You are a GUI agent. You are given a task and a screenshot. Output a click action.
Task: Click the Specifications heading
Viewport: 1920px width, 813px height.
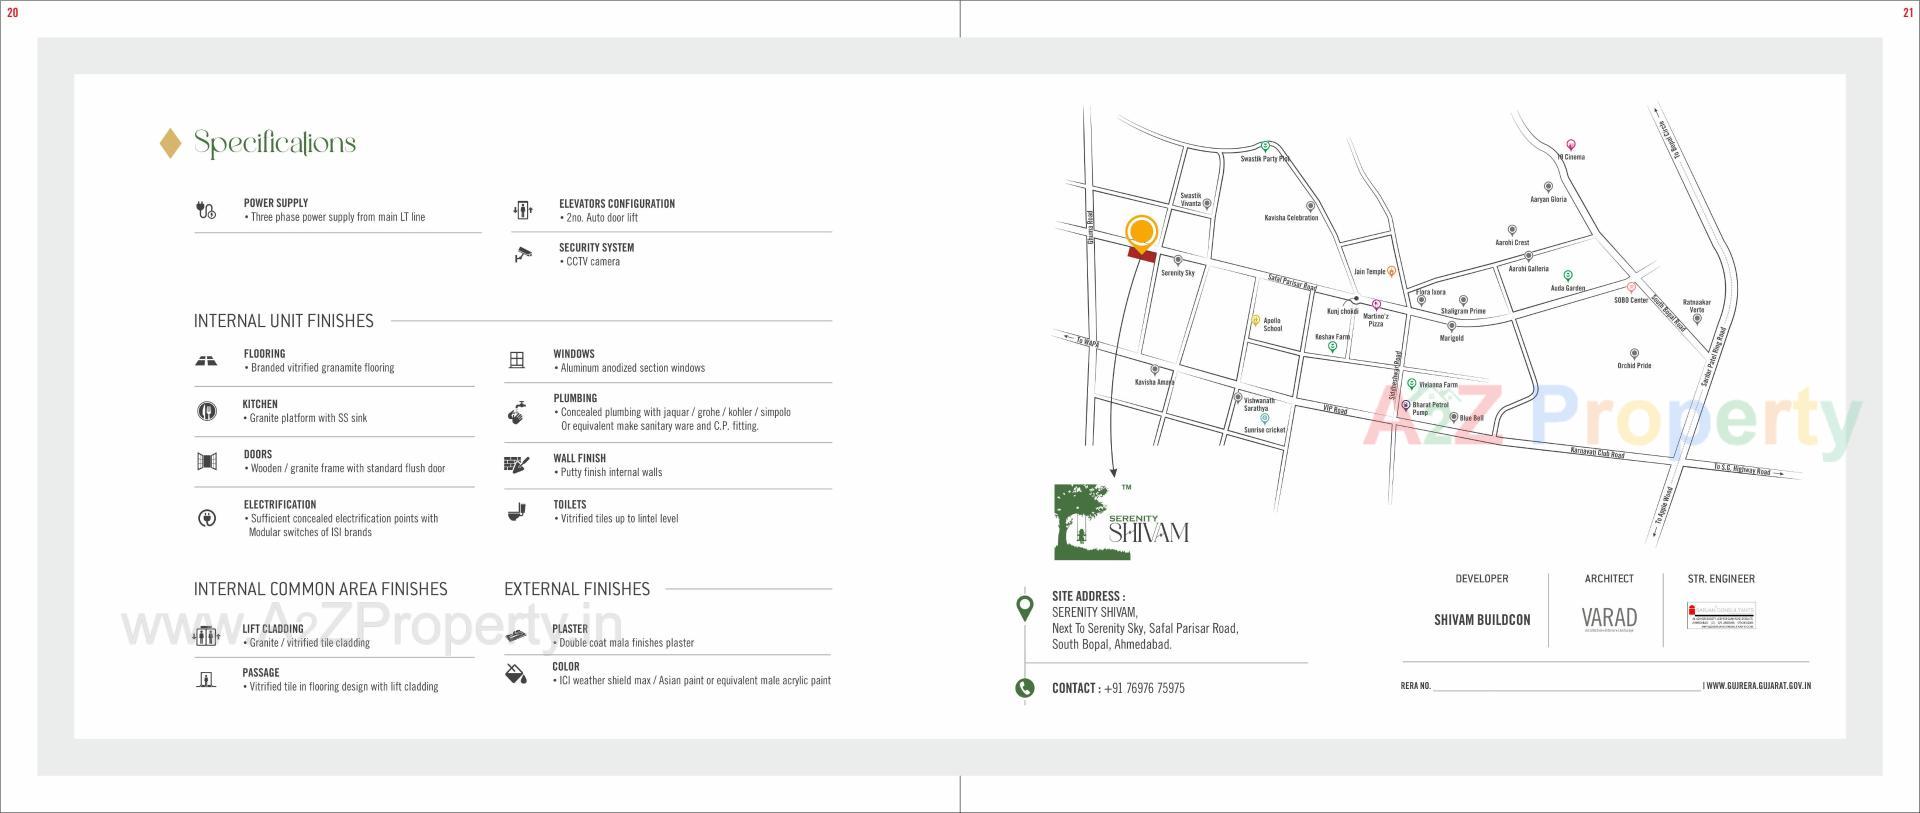point(275,143)
